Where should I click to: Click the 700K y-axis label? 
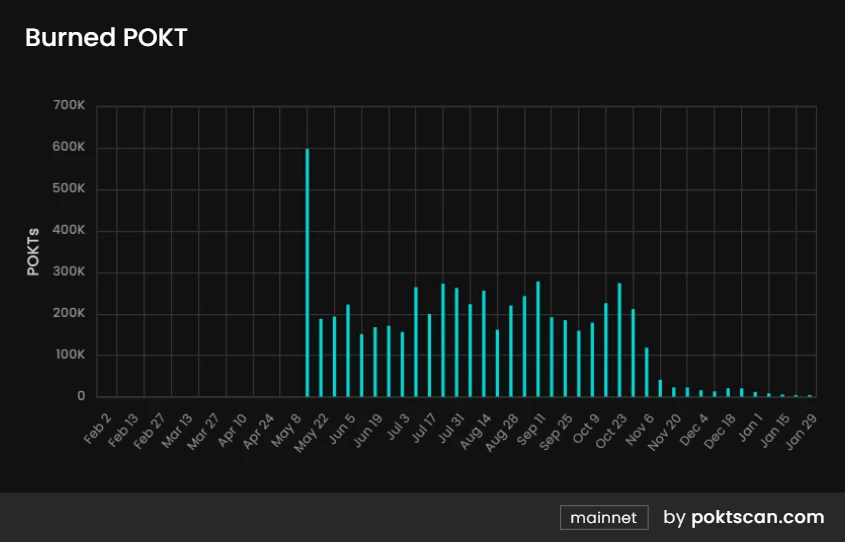[69, 106]
